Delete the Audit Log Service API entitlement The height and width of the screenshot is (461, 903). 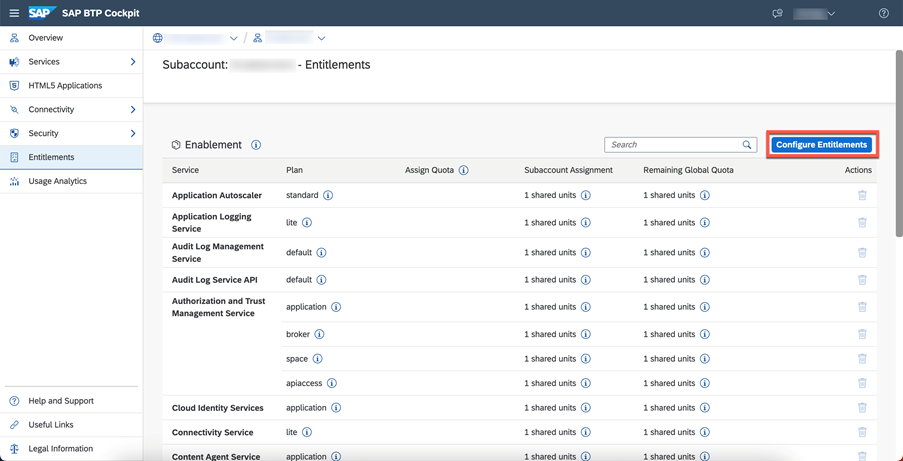click(862, 280)
